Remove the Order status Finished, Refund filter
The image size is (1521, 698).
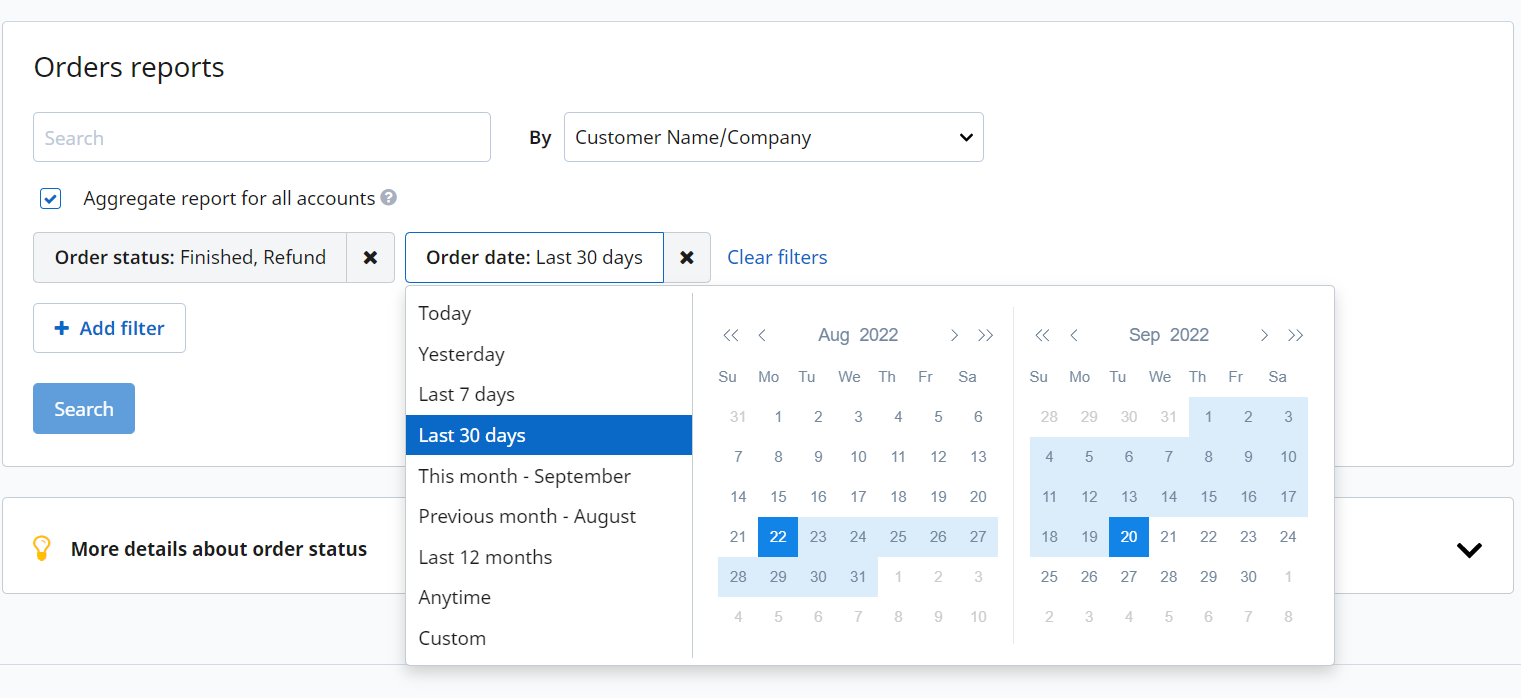[x=371, y=257]
